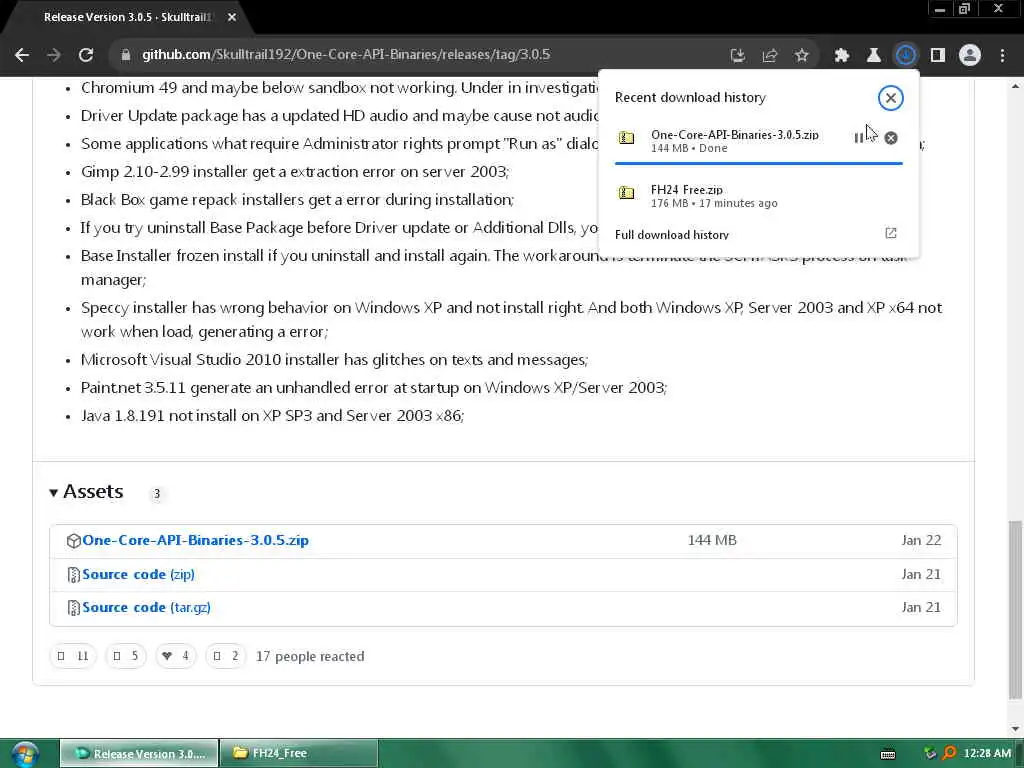Viewport: 1024px width, 768px height.
Task: Open the Windows Start button
Action: tap(24, 754)
